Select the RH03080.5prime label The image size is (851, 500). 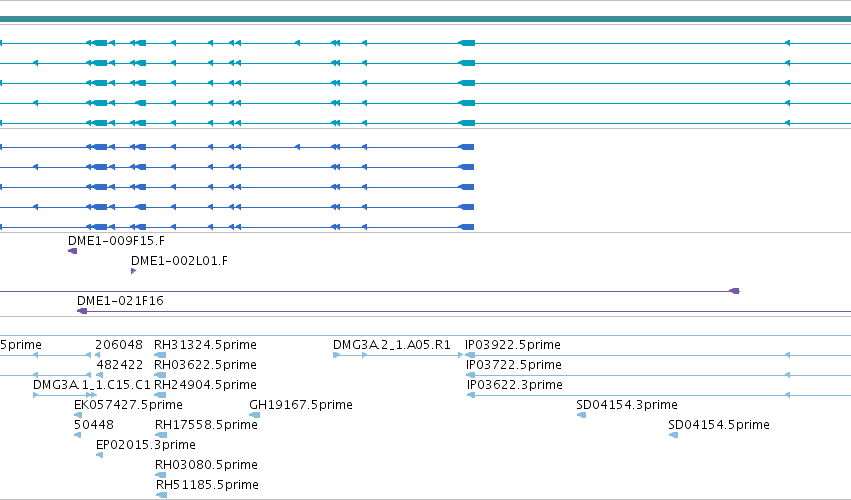pyautogui.click(x=206, y=465)
